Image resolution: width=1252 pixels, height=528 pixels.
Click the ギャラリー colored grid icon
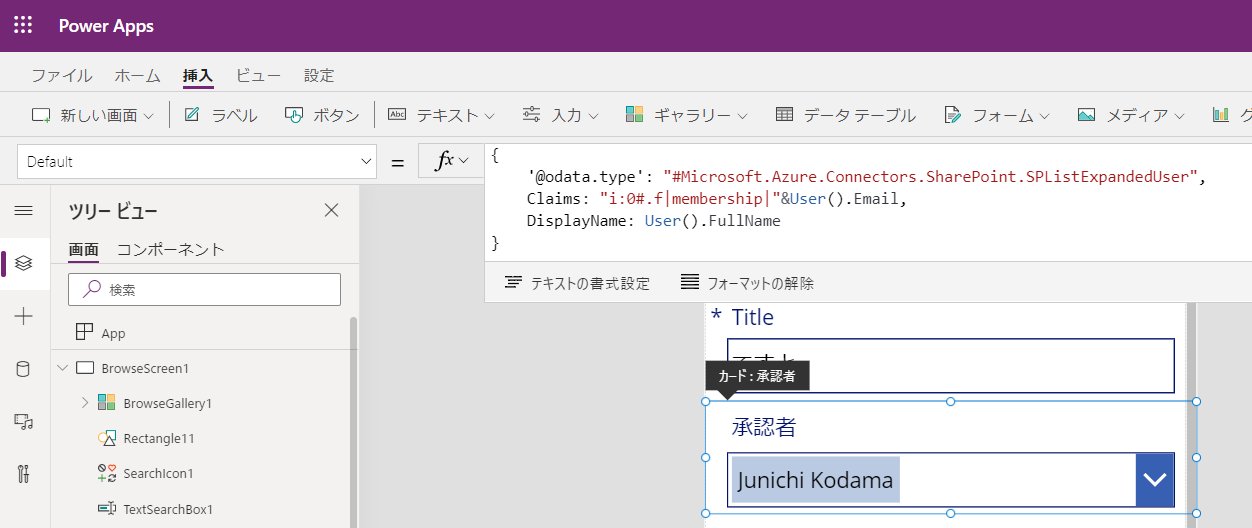tap(634, 115)
